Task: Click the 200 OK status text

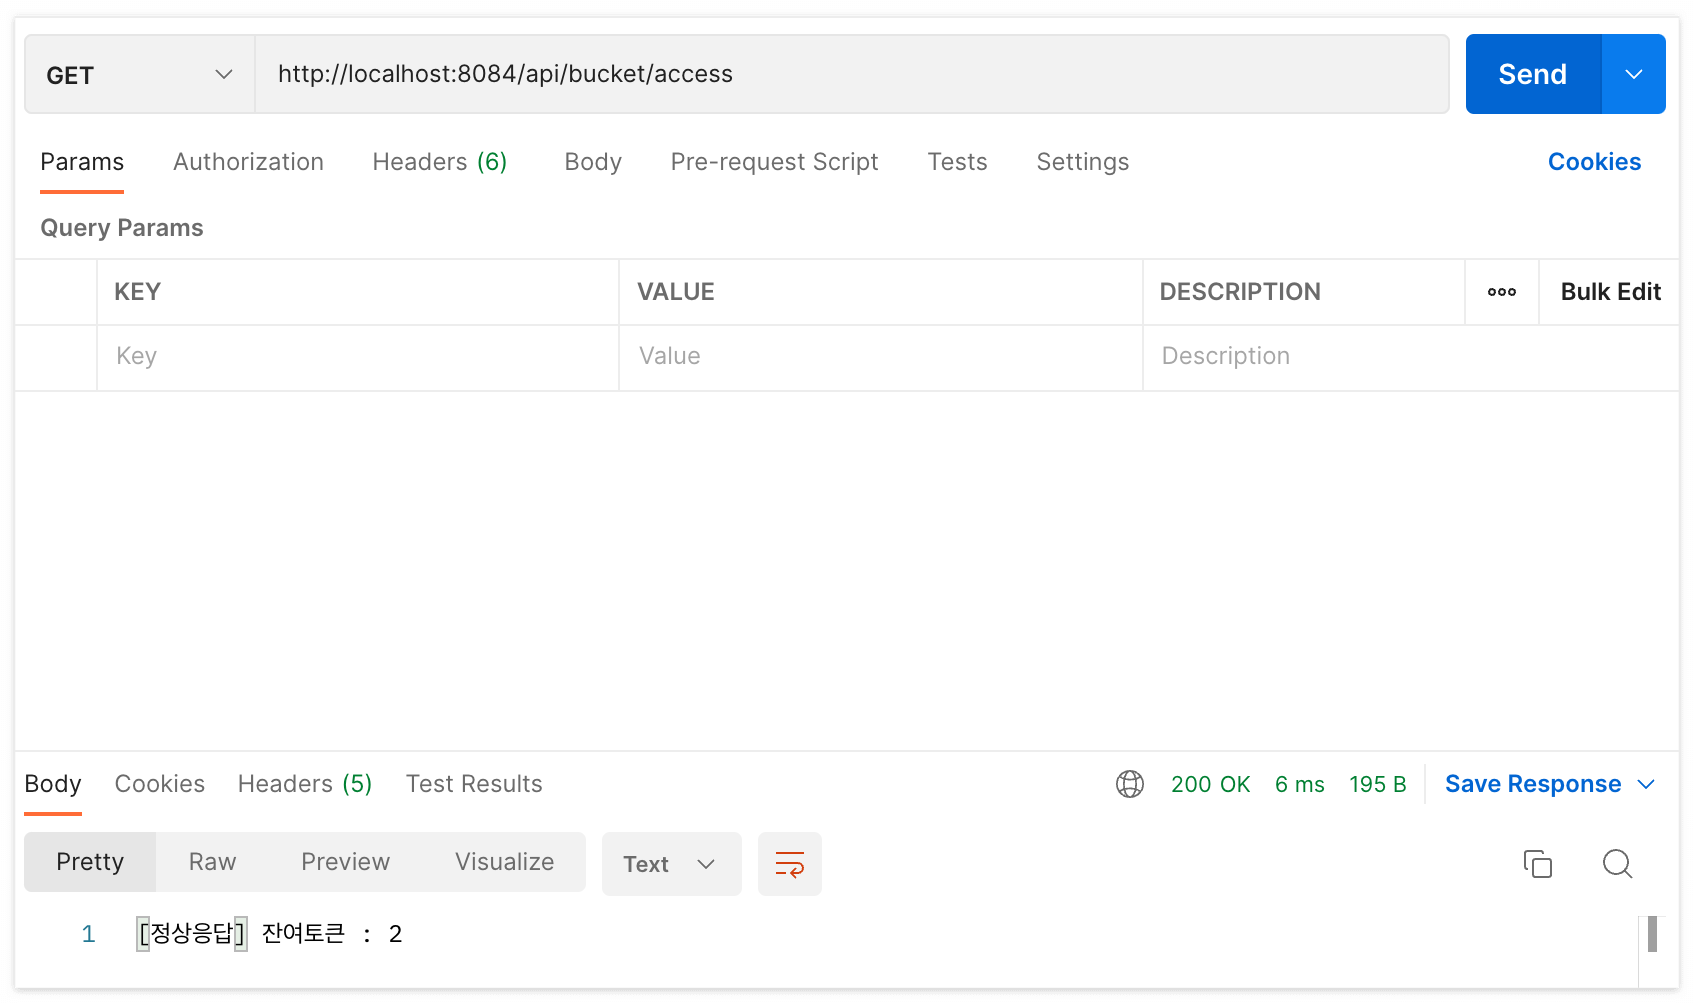Action: coord(1210,784)
